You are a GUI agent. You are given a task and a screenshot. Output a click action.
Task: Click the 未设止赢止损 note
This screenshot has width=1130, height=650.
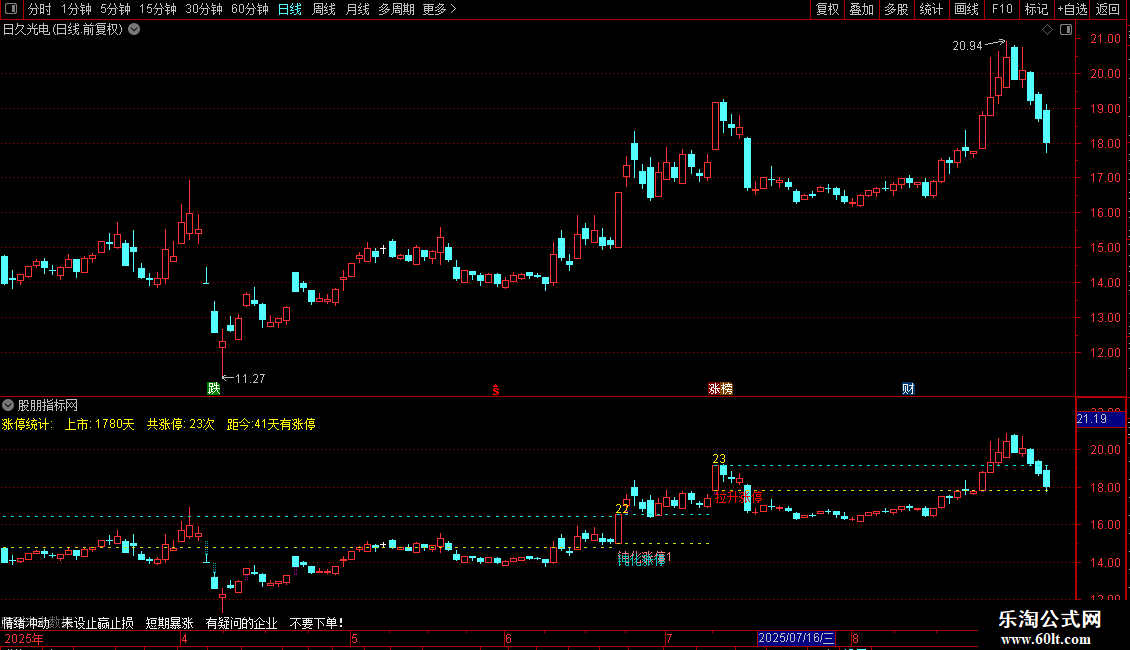[x=97, y=623]
